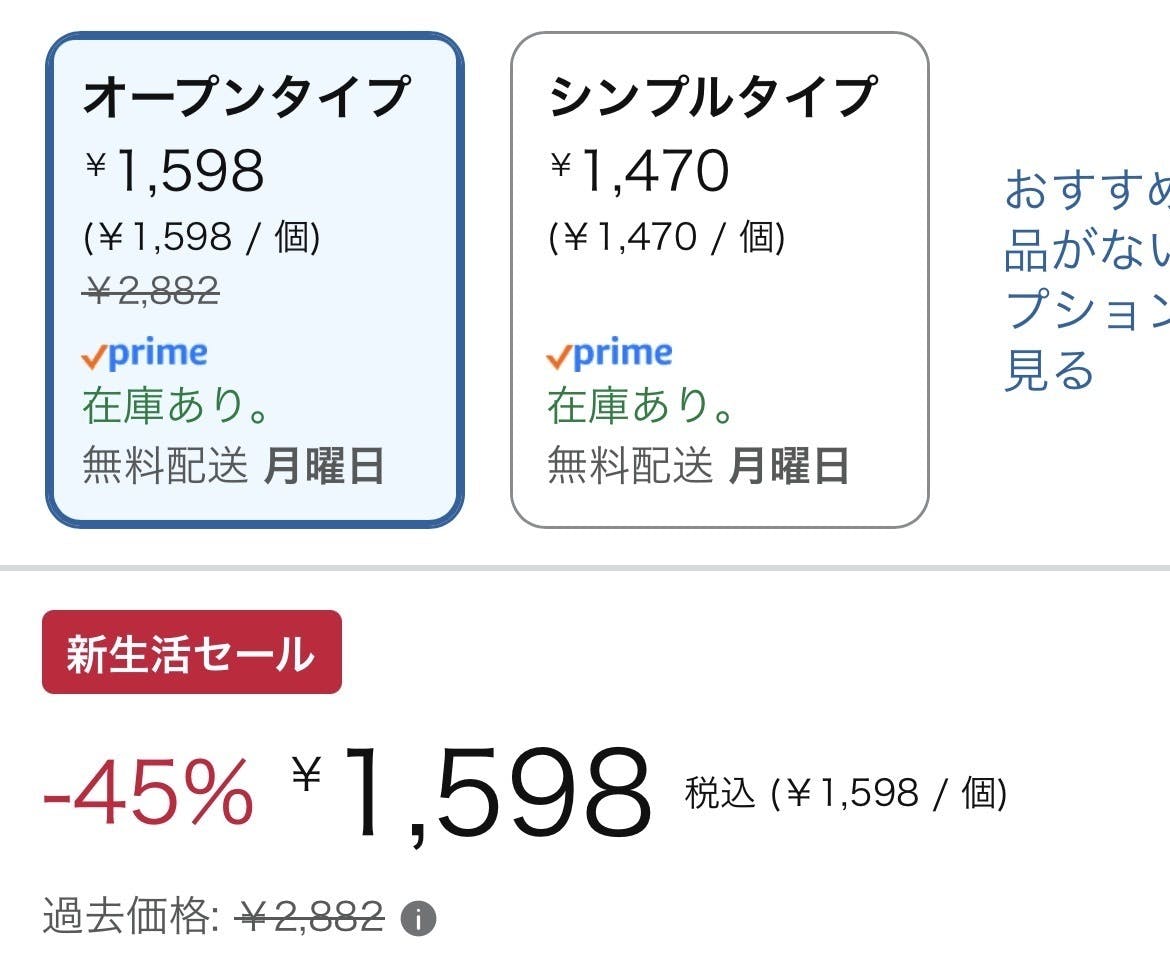Image resolution: width=1170 pixels, height=966 pixels.
Task: Click ¥1,598 price inside オープンタイプ card
Action: coord(175,170)
